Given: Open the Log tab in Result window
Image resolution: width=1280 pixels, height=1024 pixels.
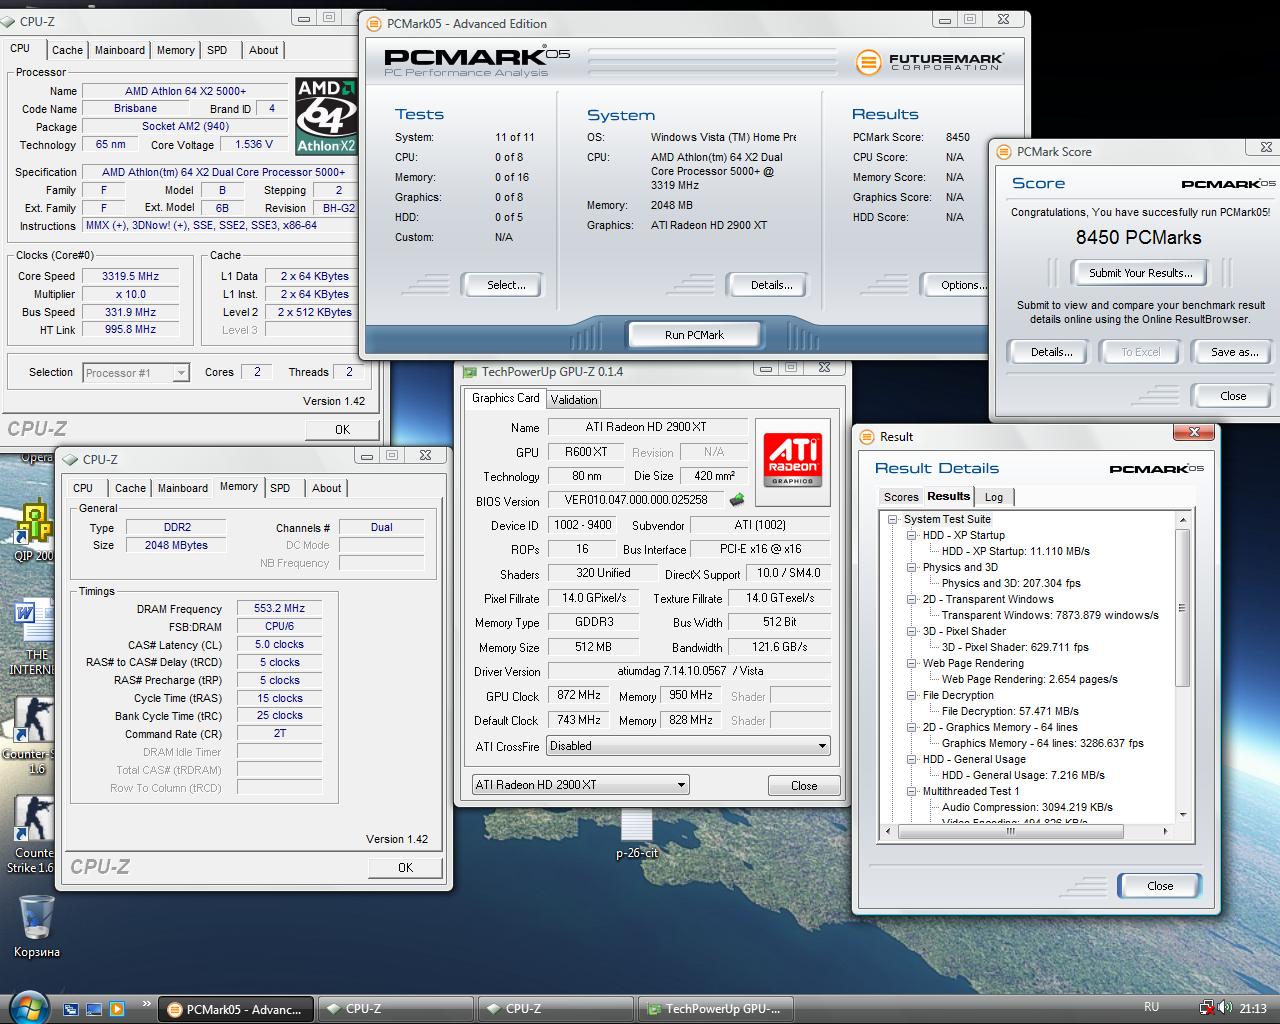Looking at the screenshot, I should click(x=994, y=497).
